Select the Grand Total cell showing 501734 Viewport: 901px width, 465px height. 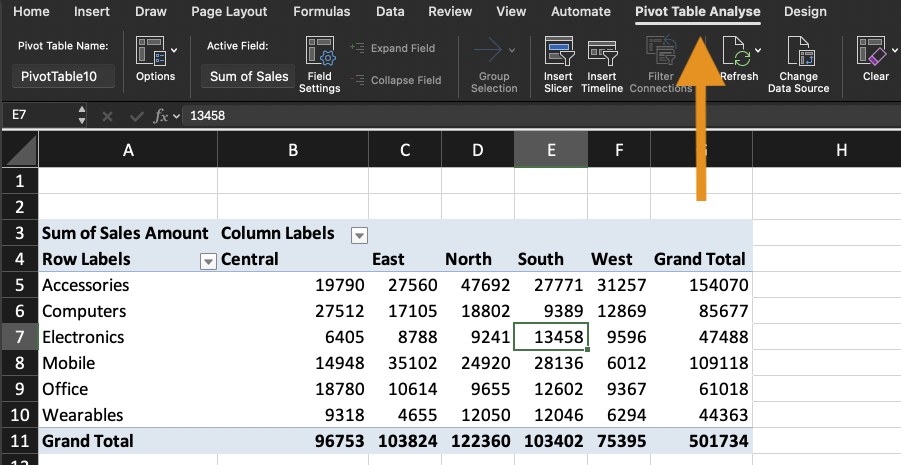coord(718,441)
